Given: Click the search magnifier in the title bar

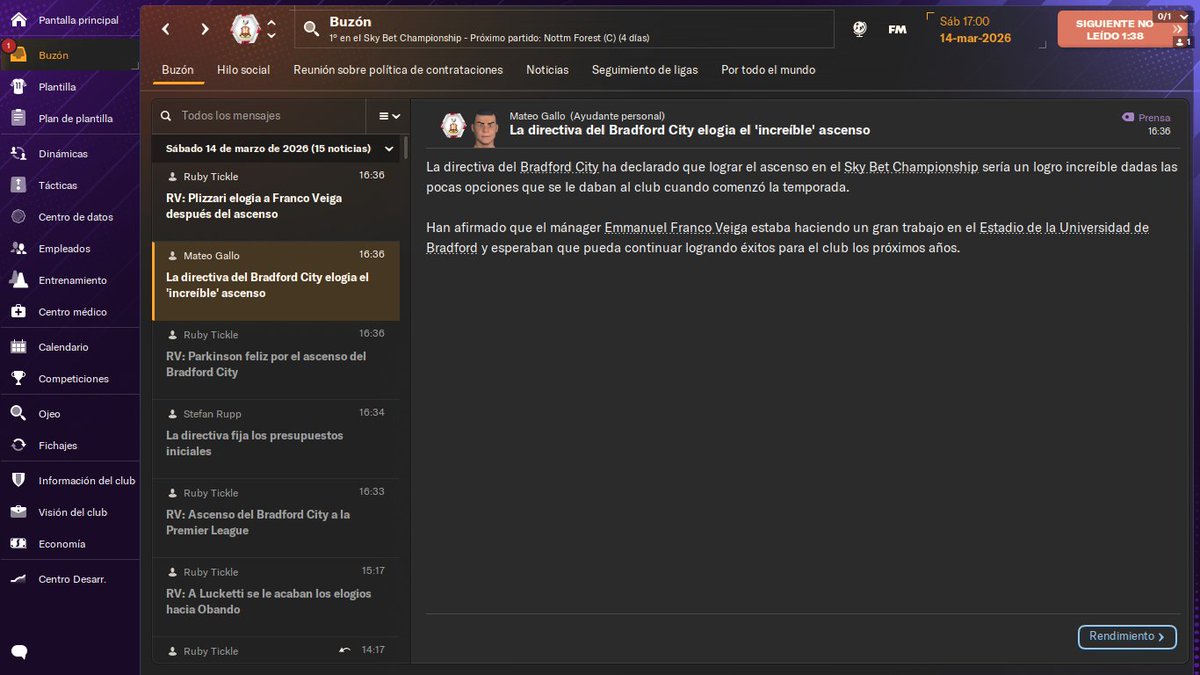Looking at the screenshot, I should pyautogui.click(x=311, y=29).
